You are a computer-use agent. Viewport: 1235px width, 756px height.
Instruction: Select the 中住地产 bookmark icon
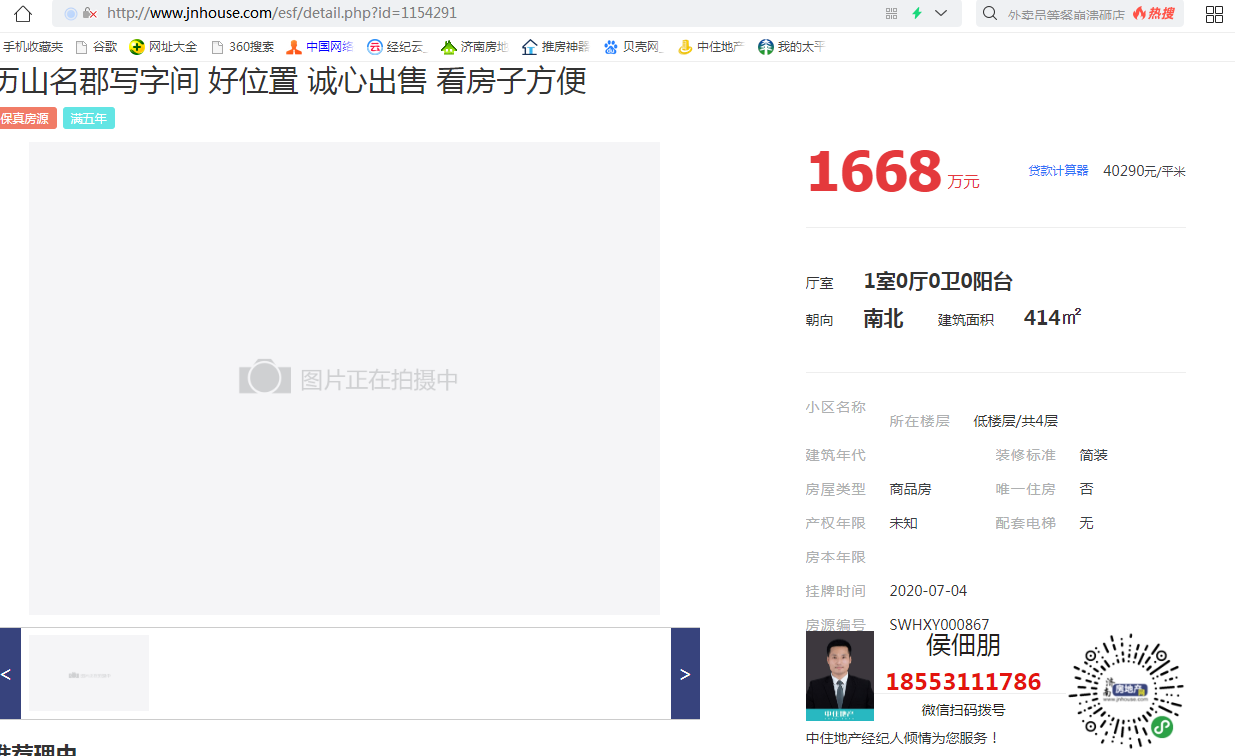click(x=686, y=46)
